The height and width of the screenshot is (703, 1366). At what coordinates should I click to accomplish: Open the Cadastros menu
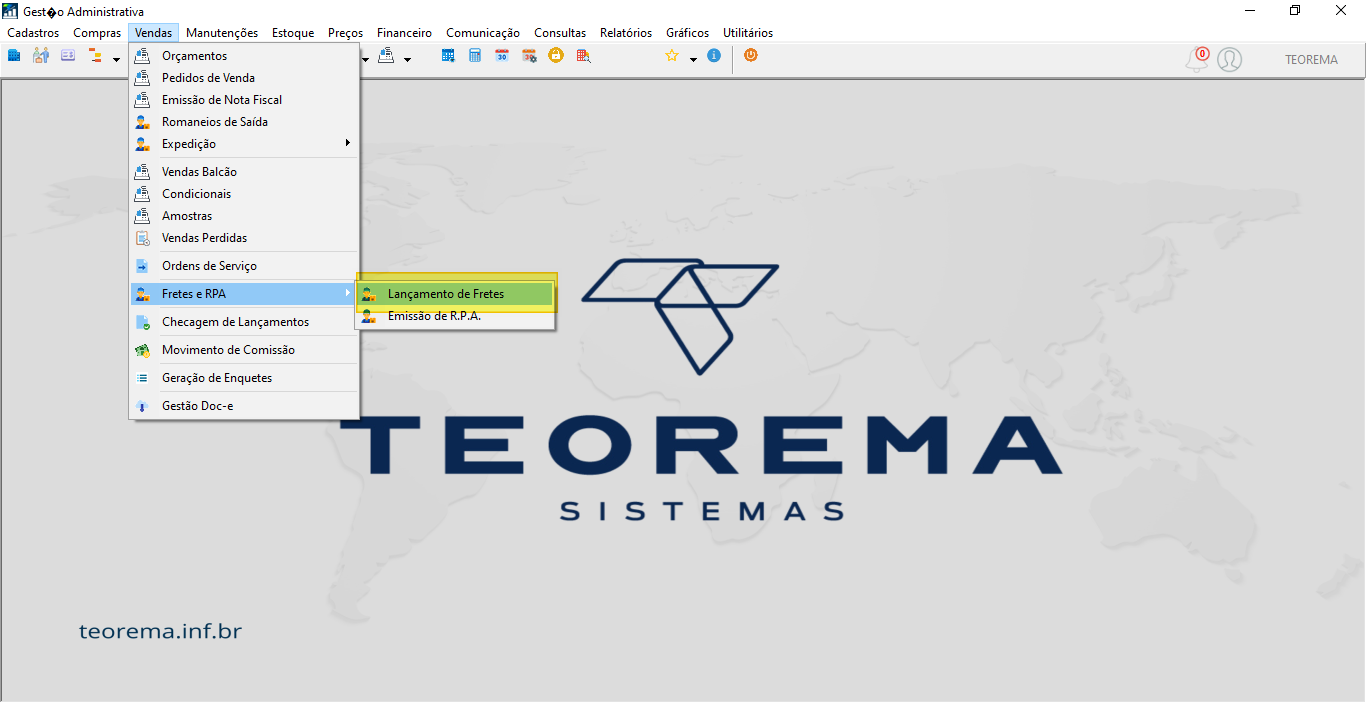(x=33, y=33)
